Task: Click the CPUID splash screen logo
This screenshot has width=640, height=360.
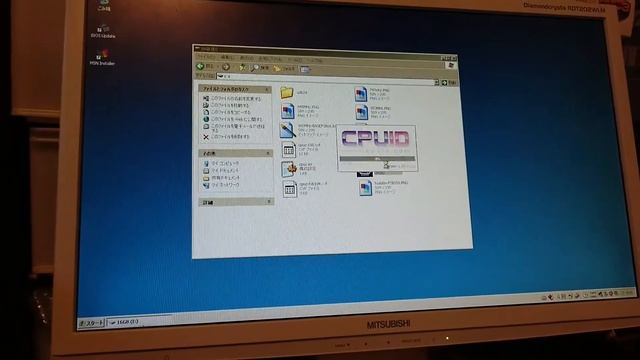Action: [375, 139]
